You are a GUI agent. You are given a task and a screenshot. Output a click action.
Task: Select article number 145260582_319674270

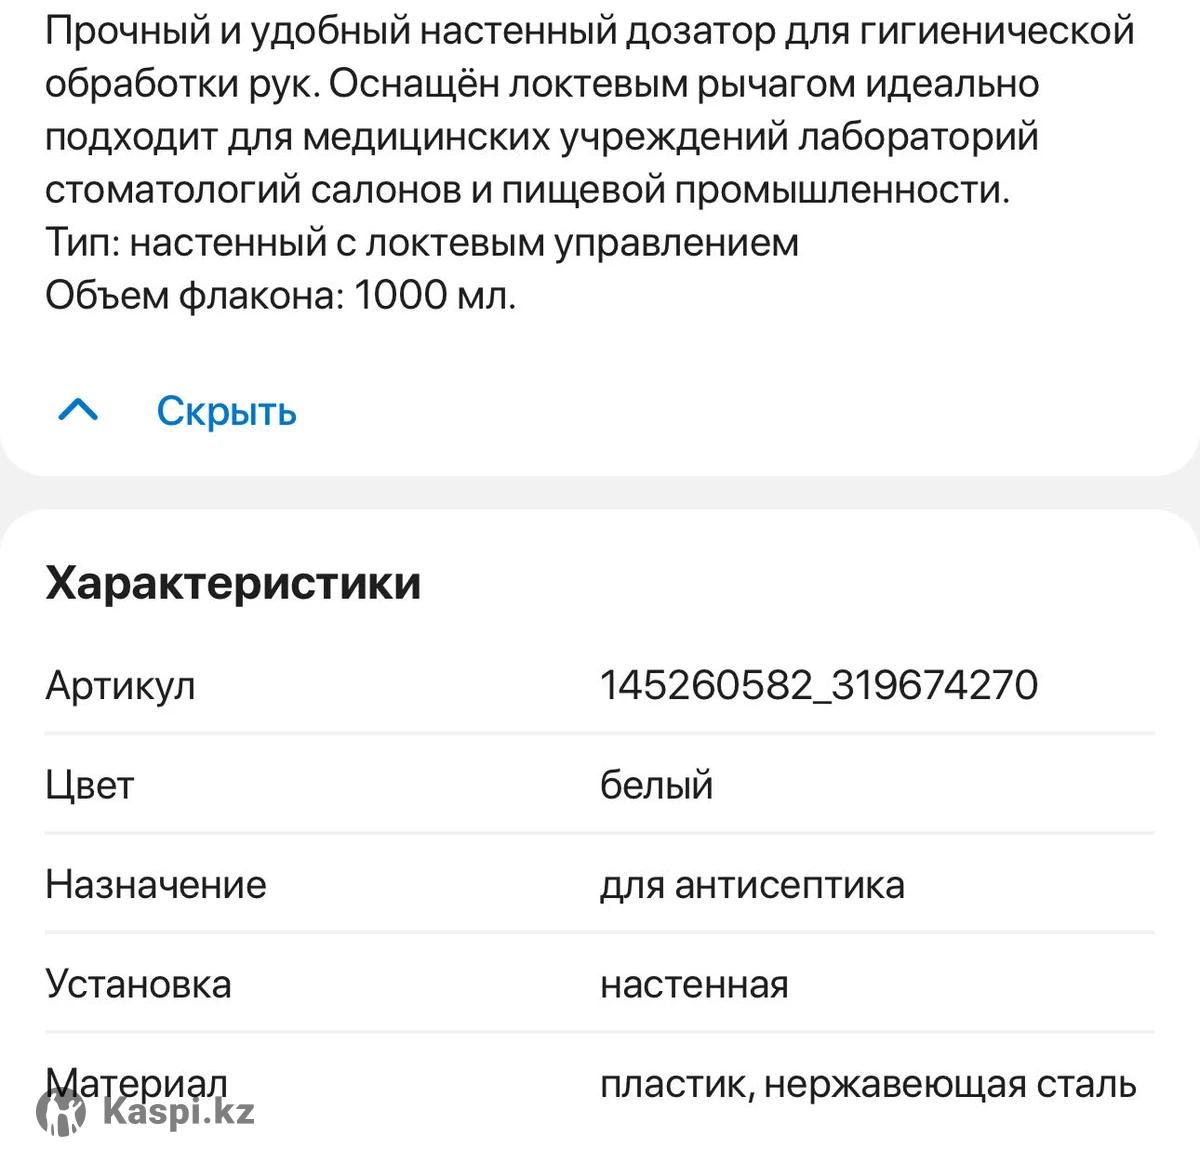tap(818, 686)
